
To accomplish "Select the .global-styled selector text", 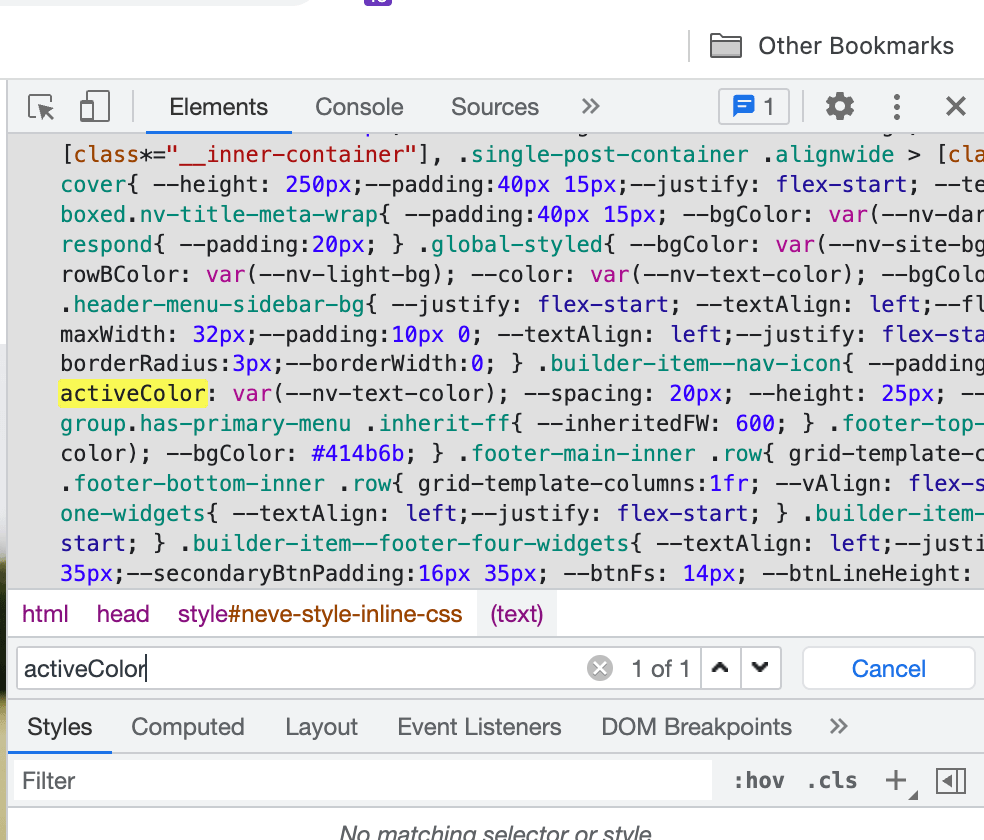I will tap(510, 245).
